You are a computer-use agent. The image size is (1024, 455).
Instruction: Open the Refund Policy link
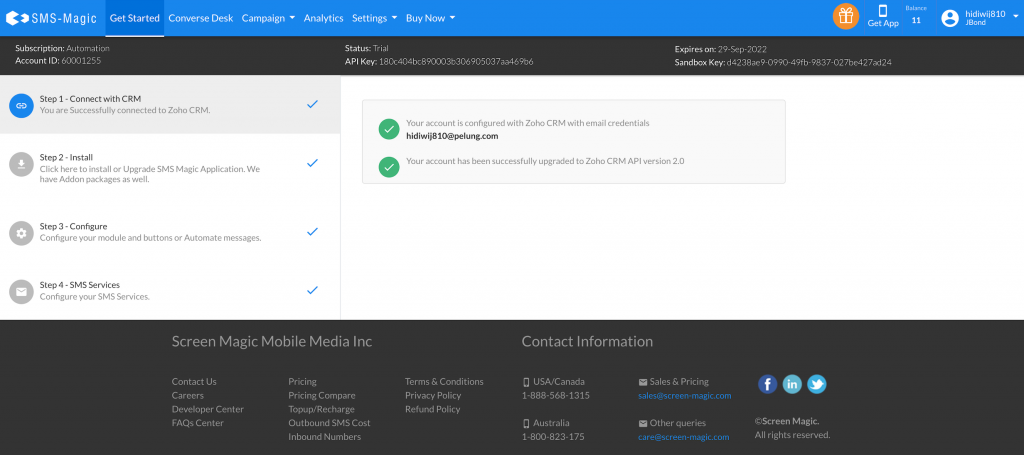(432, 409)
